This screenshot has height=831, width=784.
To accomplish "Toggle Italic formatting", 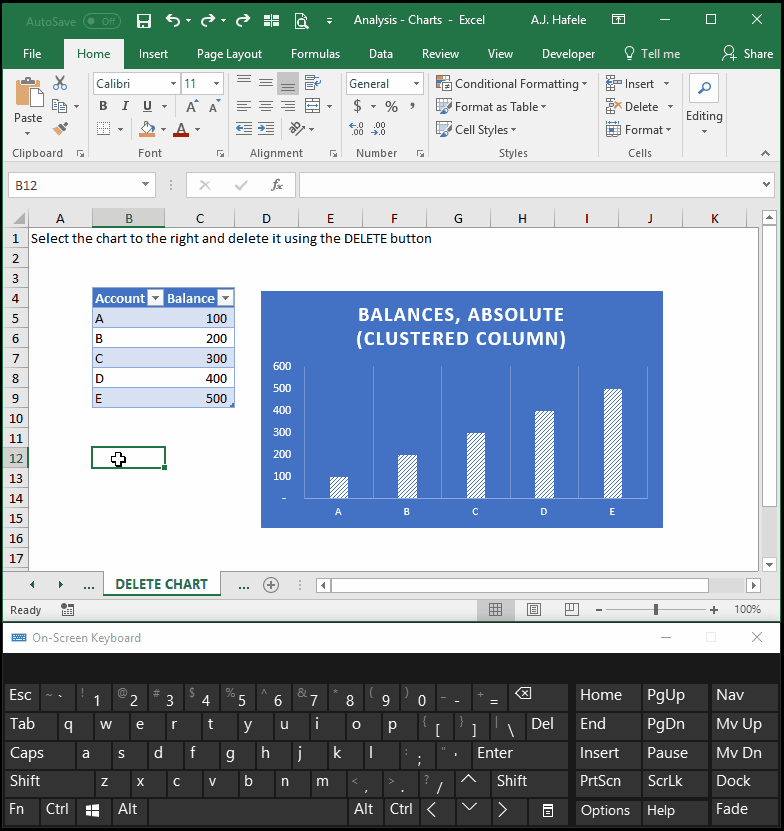I will [x=125, y=106].
